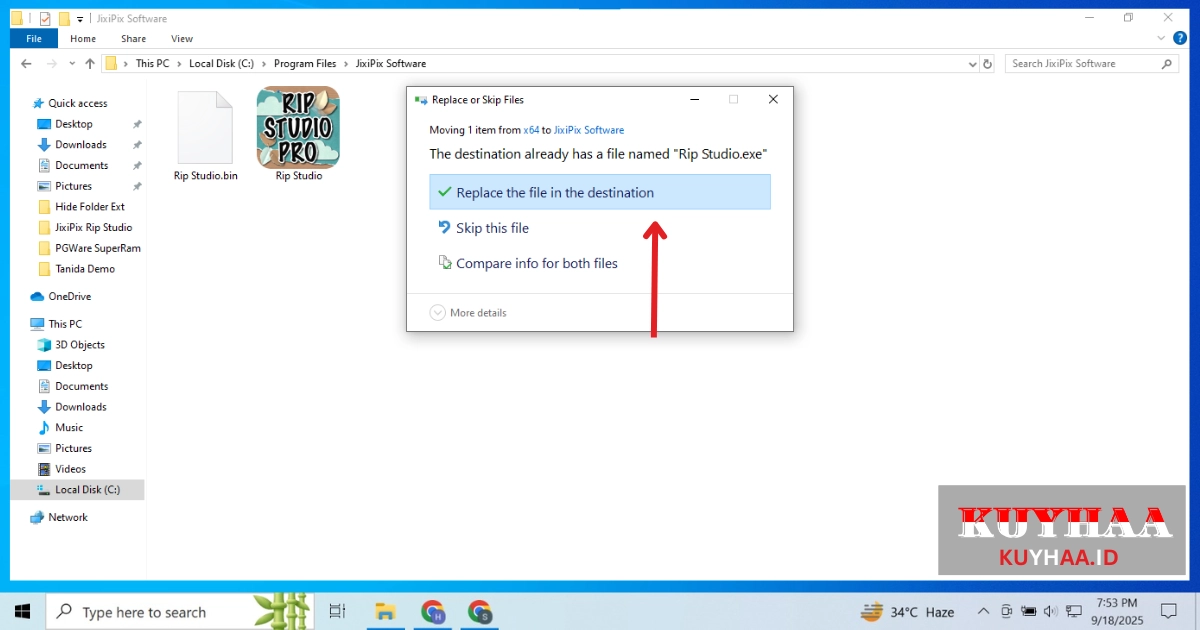The height and width of the screenshot is (630, 1200).
Task: Open Documents under This PC
Action: (81, 386)
